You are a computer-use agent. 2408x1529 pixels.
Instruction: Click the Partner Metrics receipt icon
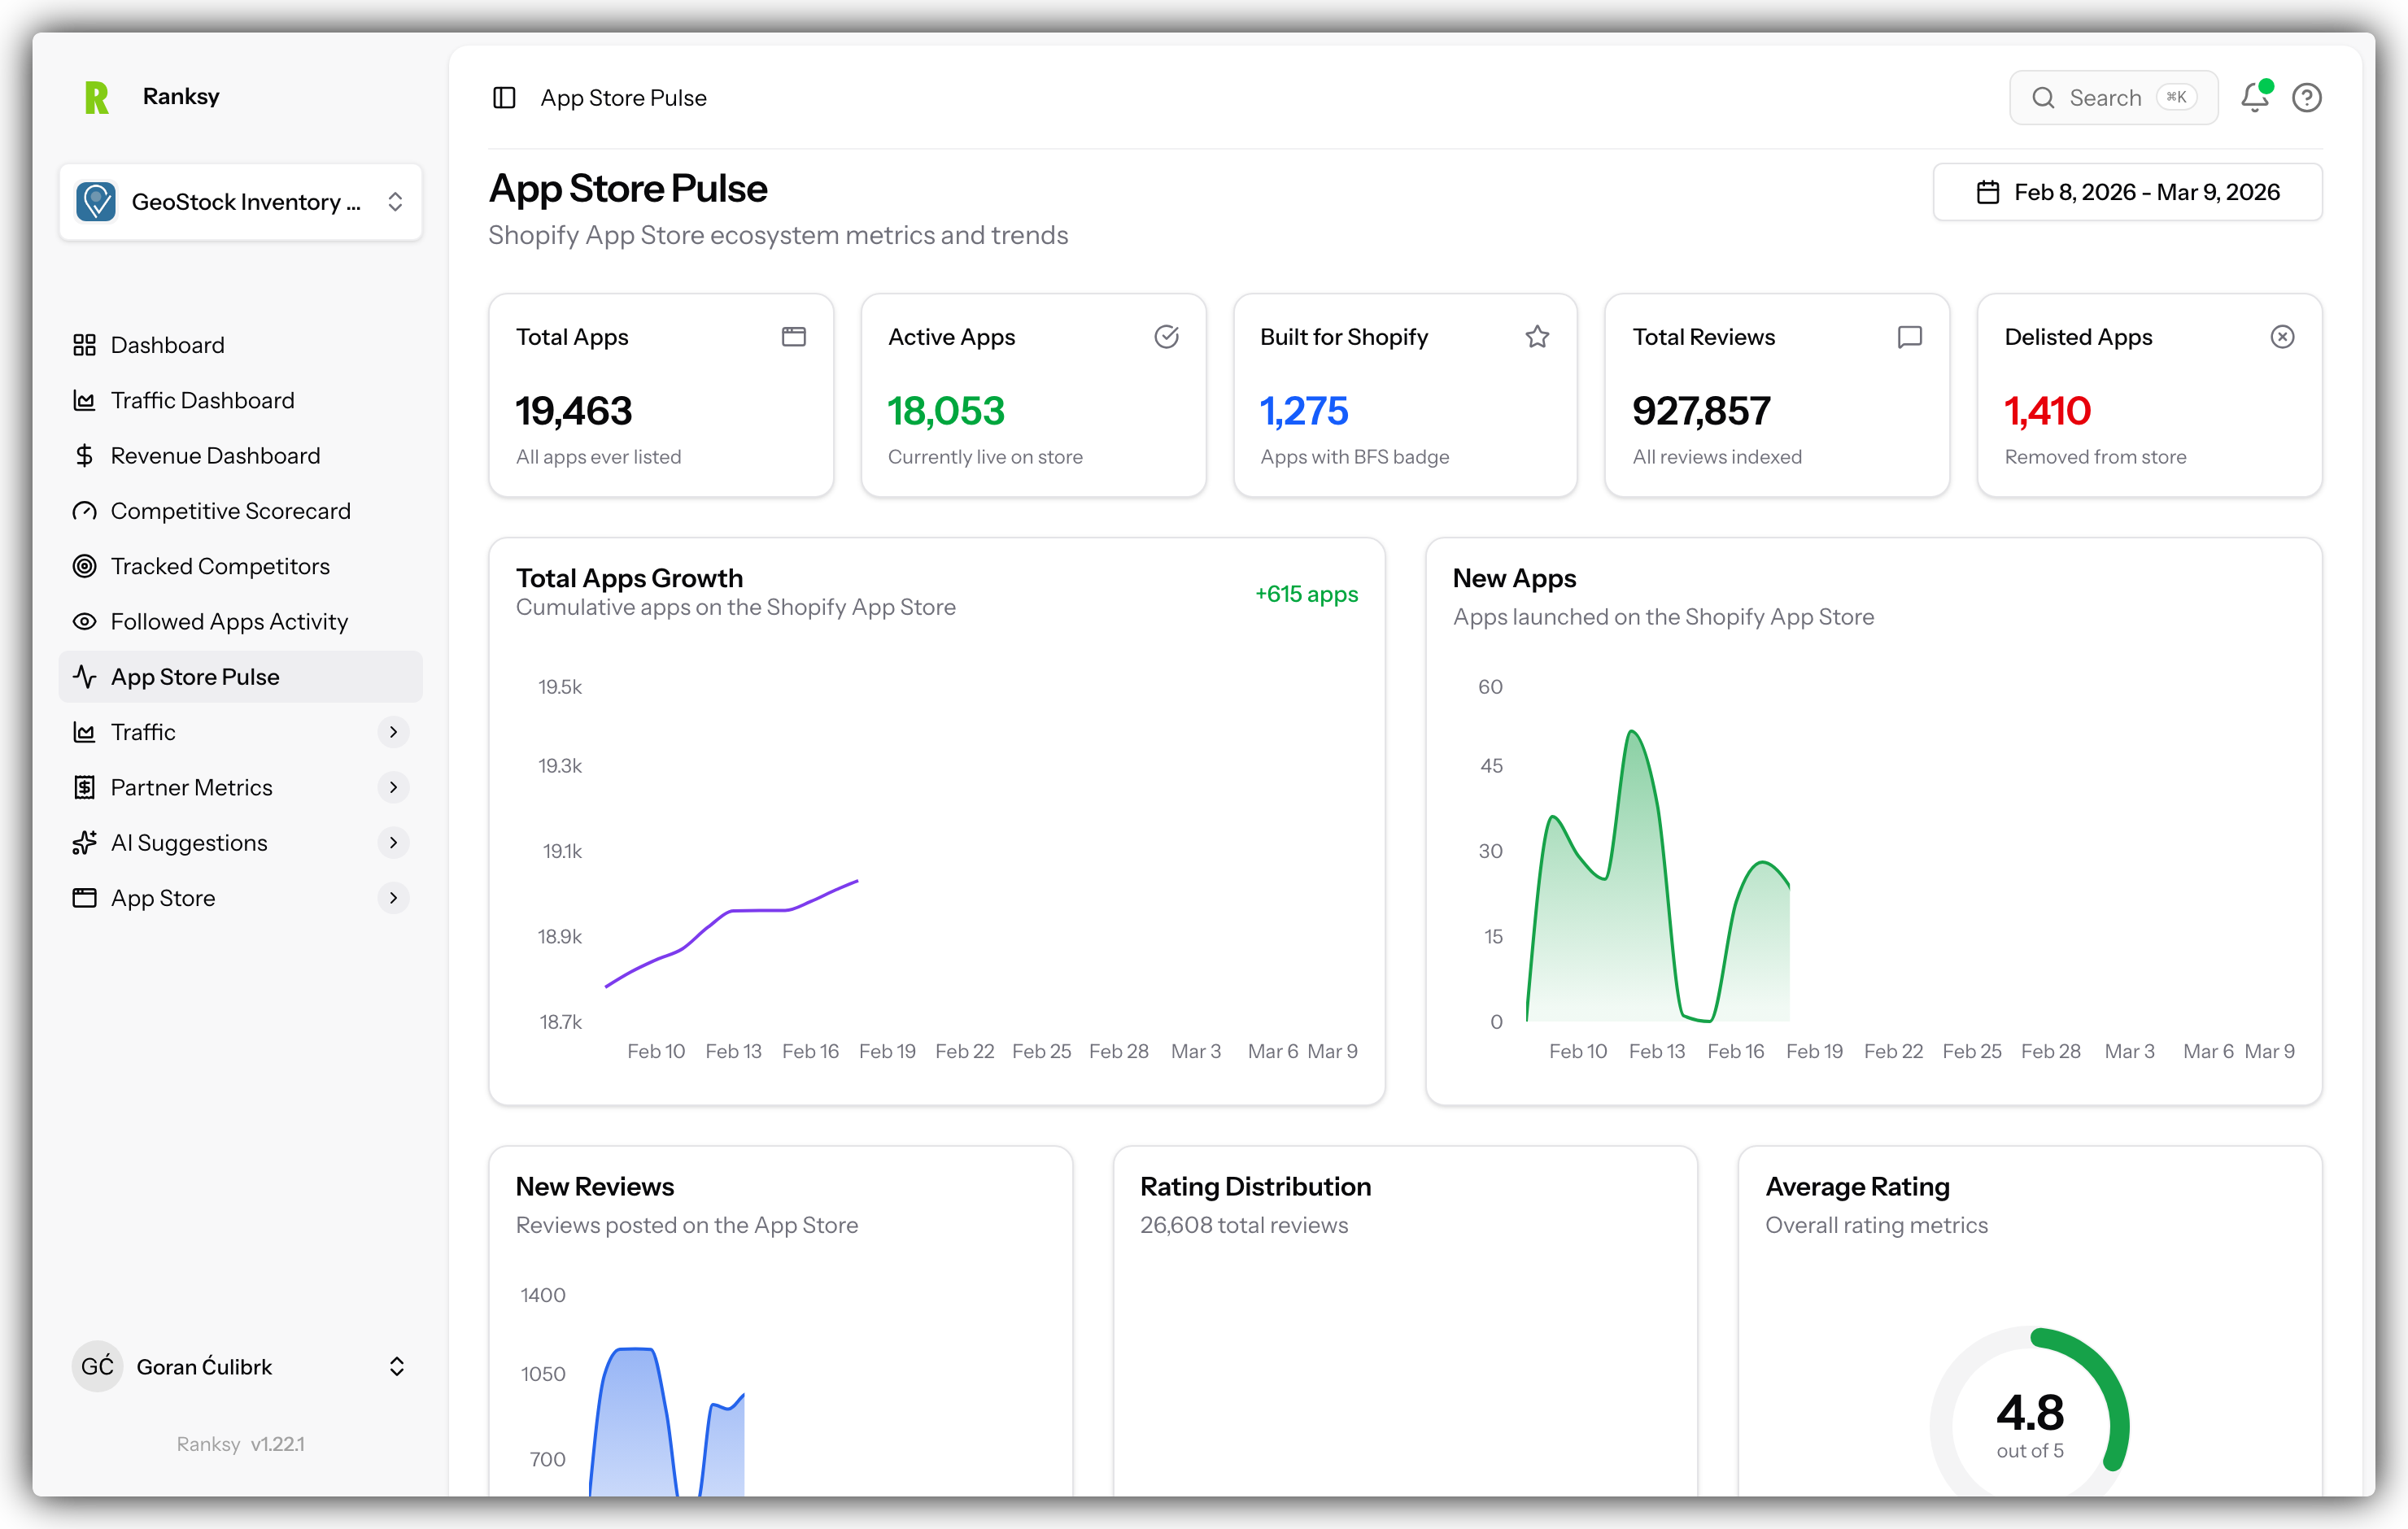(x=85, y=788)
